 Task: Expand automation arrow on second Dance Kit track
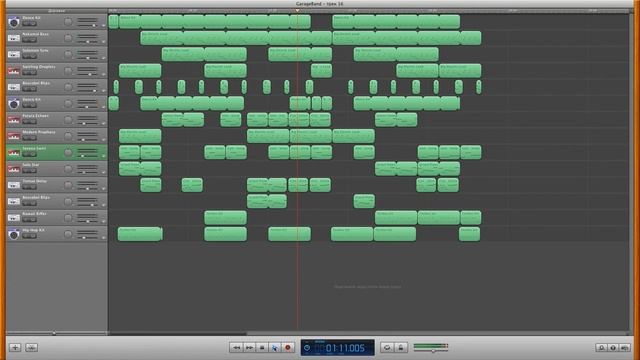pyautogui.click(x=103, y=107)
